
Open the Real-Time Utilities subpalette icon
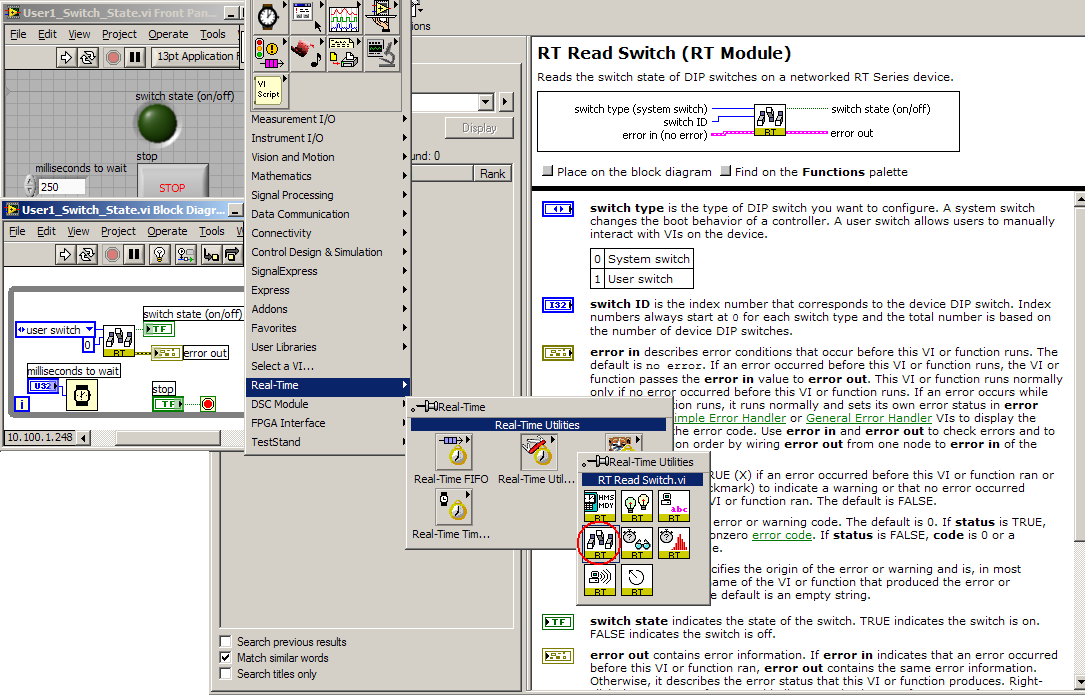539,451
